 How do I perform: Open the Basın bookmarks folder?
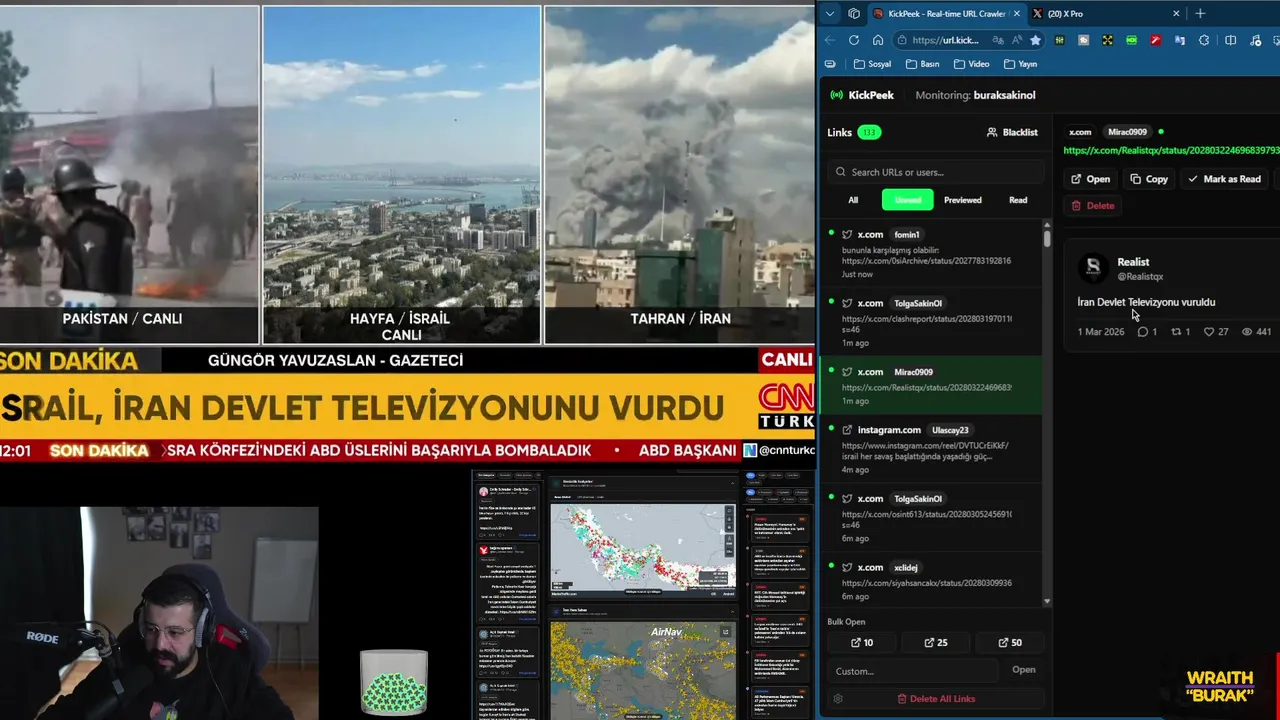923,64
